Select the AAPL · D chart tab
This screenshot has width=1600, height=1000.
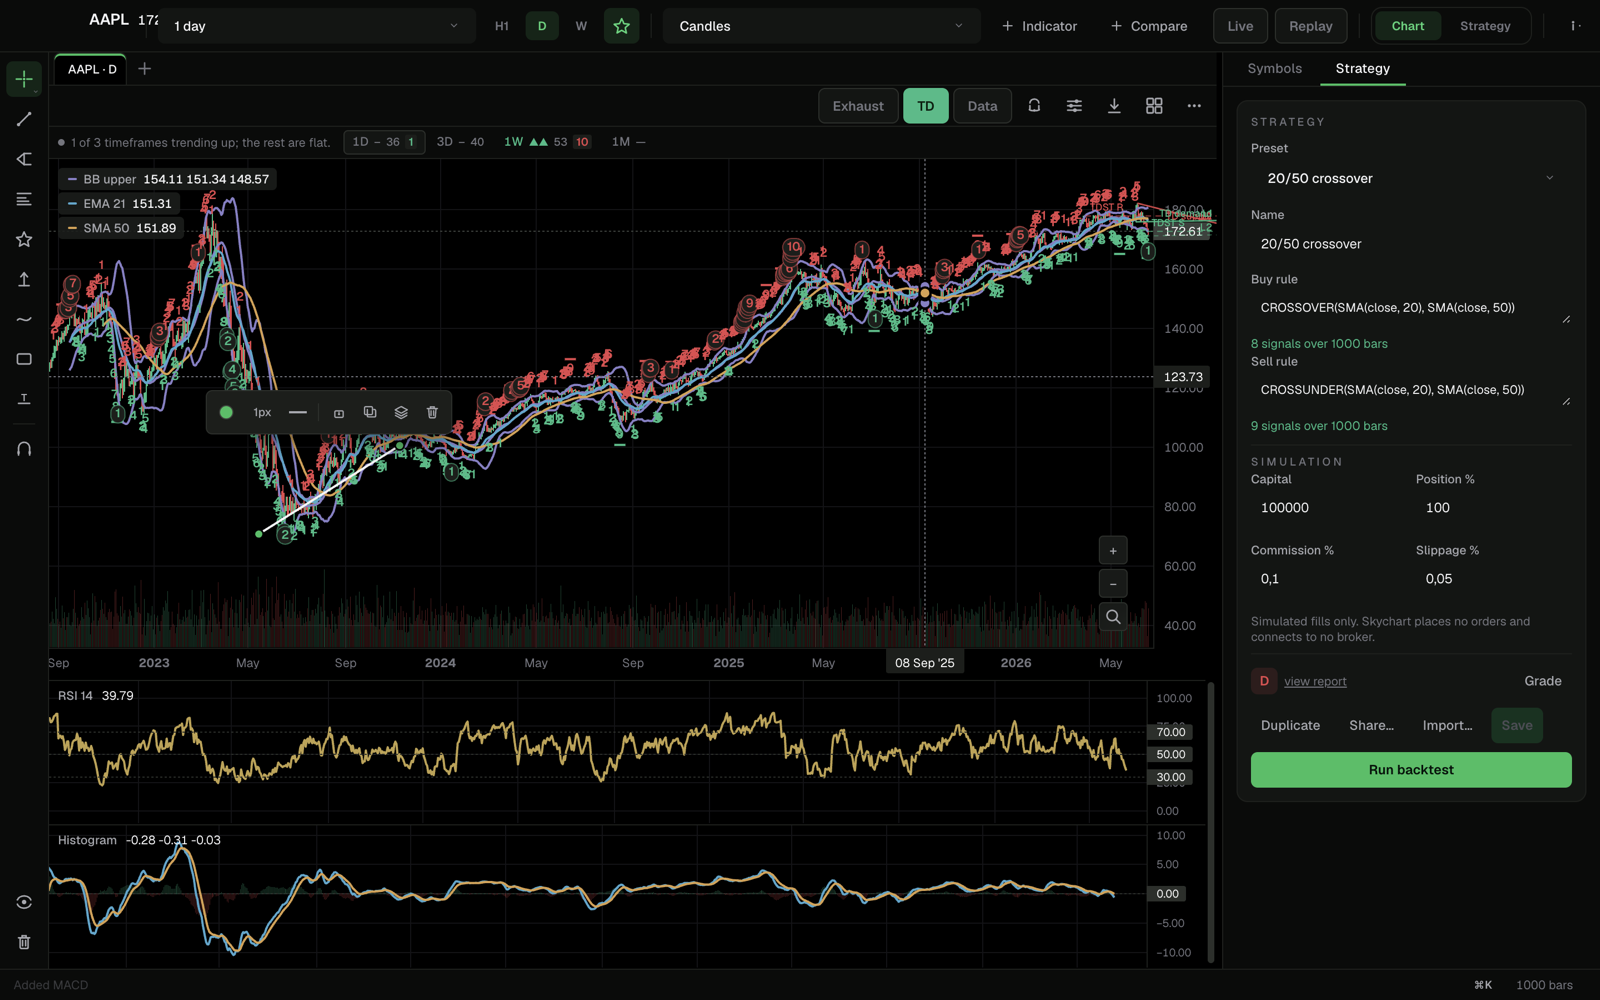(92, 69)
